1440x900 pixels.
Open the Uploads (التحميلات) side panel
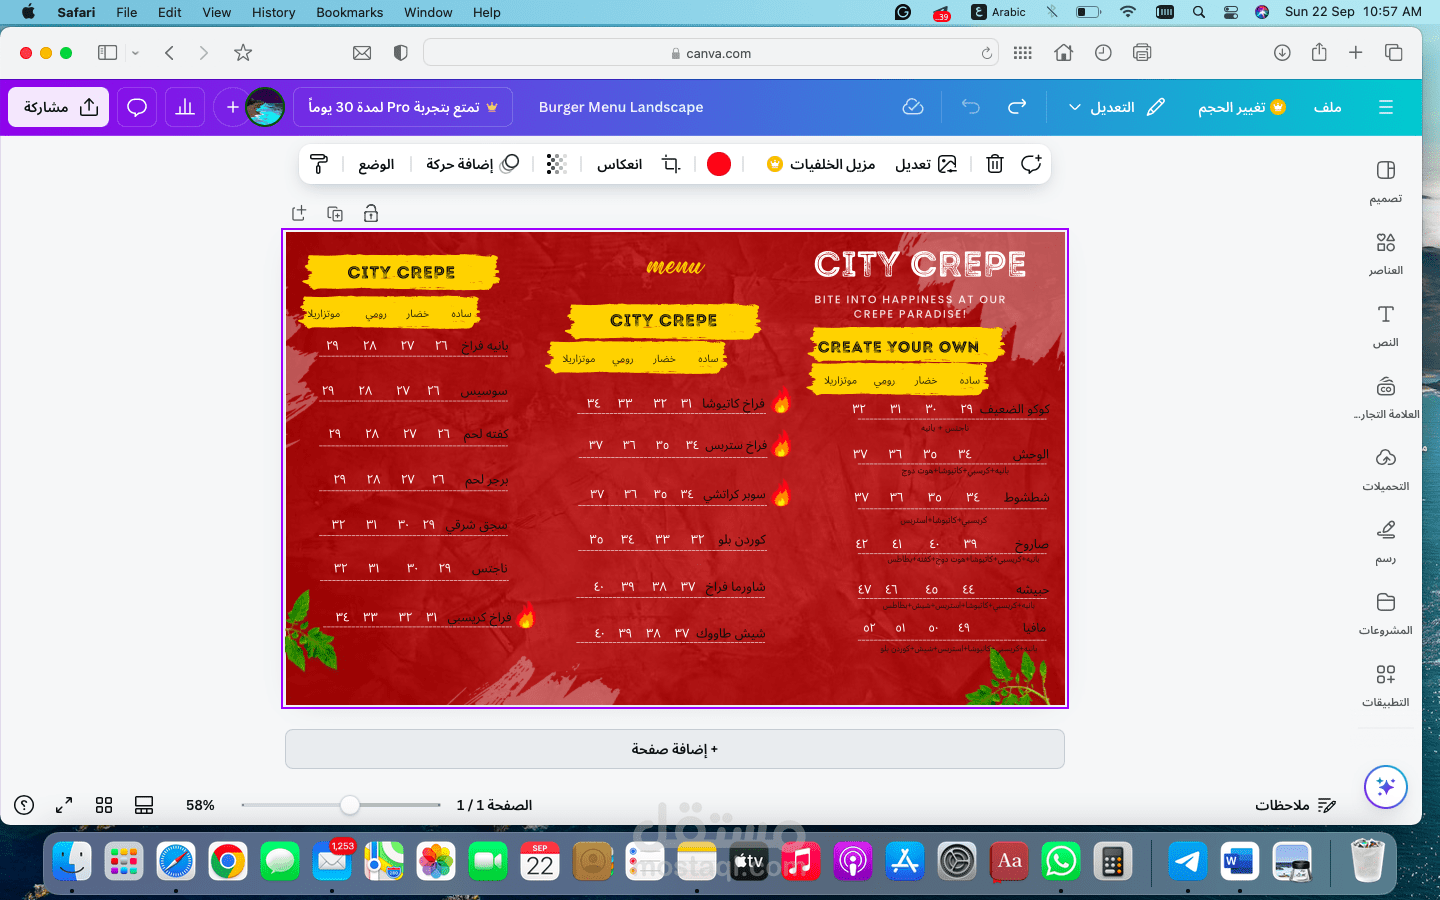point(1385,469)
